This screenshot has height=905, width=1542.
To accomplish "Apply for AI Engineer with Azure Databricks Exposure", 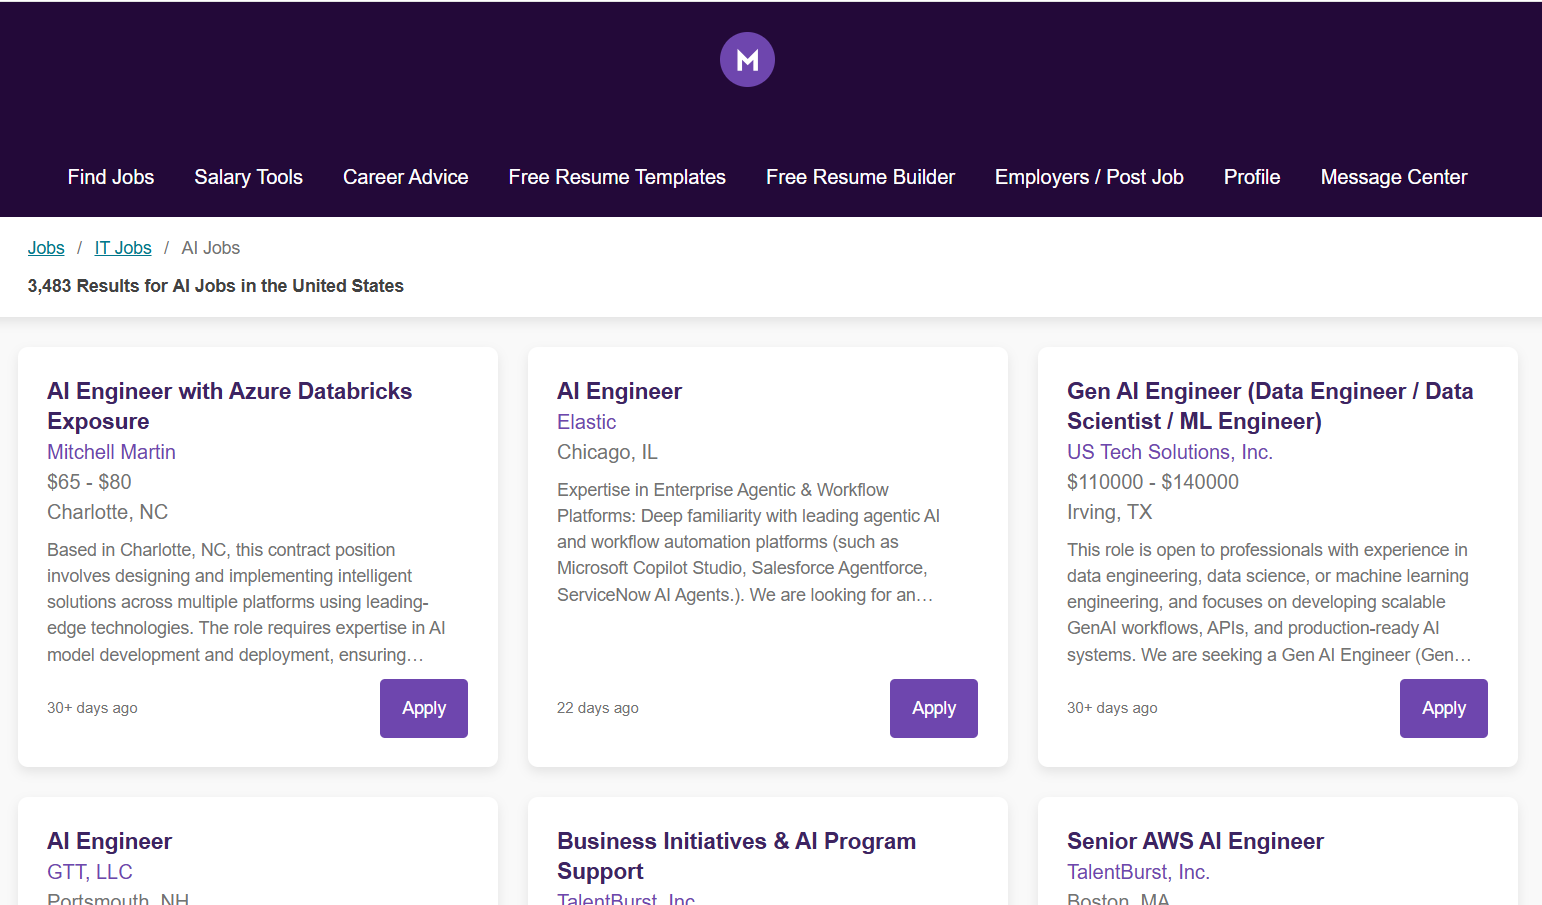I will (423, 708).
